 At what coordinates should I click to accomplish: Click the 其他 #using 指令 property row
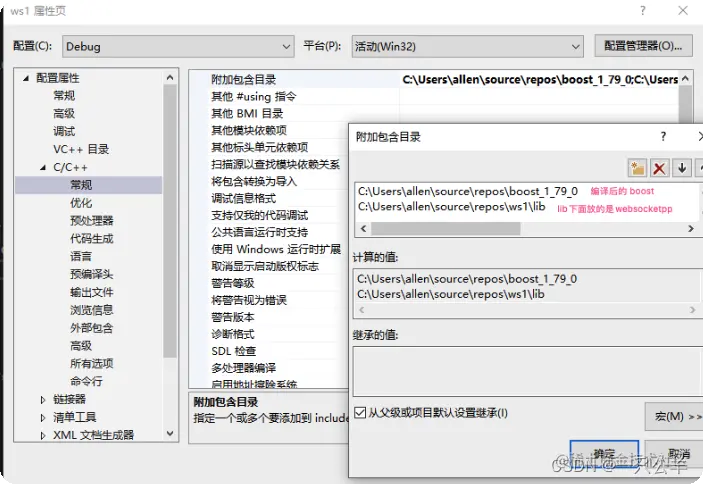(x=254, y=96)
